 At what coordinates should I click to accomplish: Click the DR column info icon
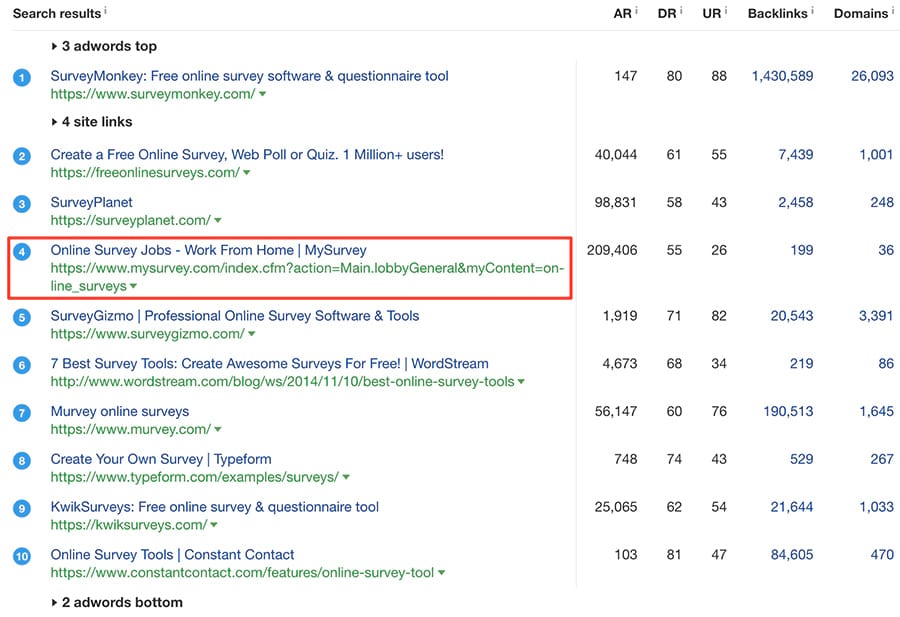coord(681,11)
